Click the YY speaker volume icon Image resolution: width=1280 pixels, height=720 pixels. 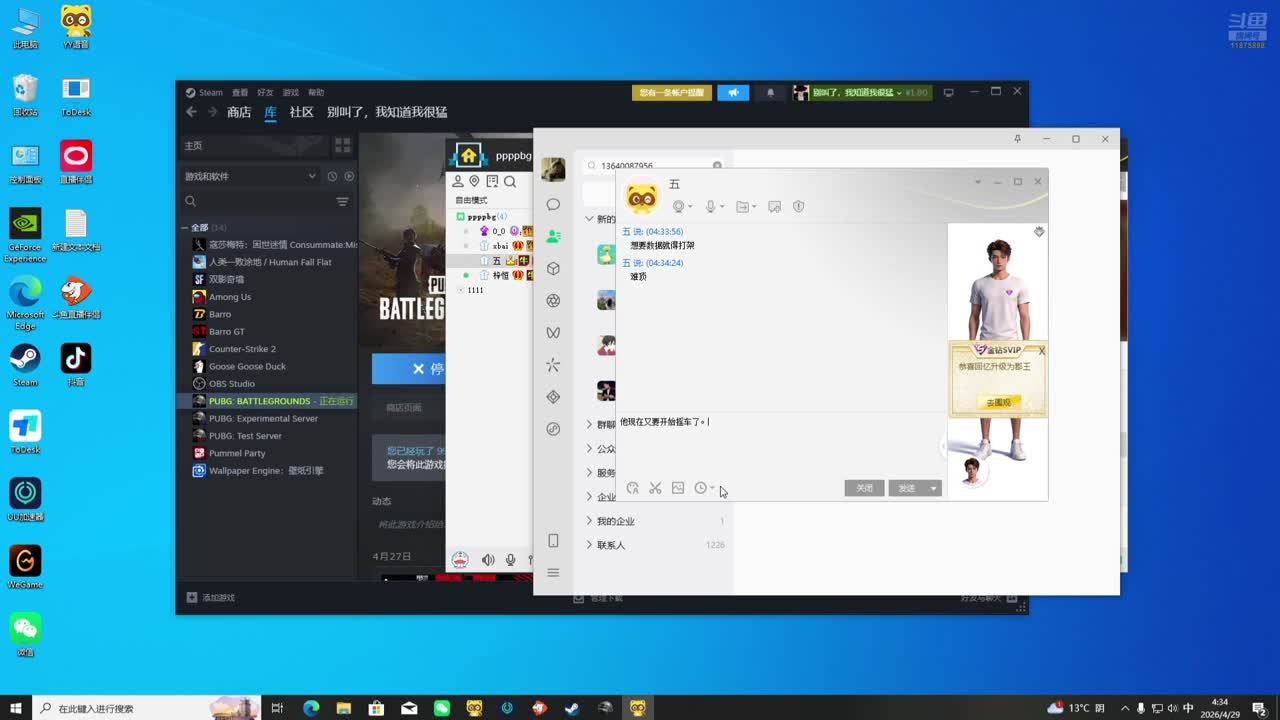click(x=488, y=560)
